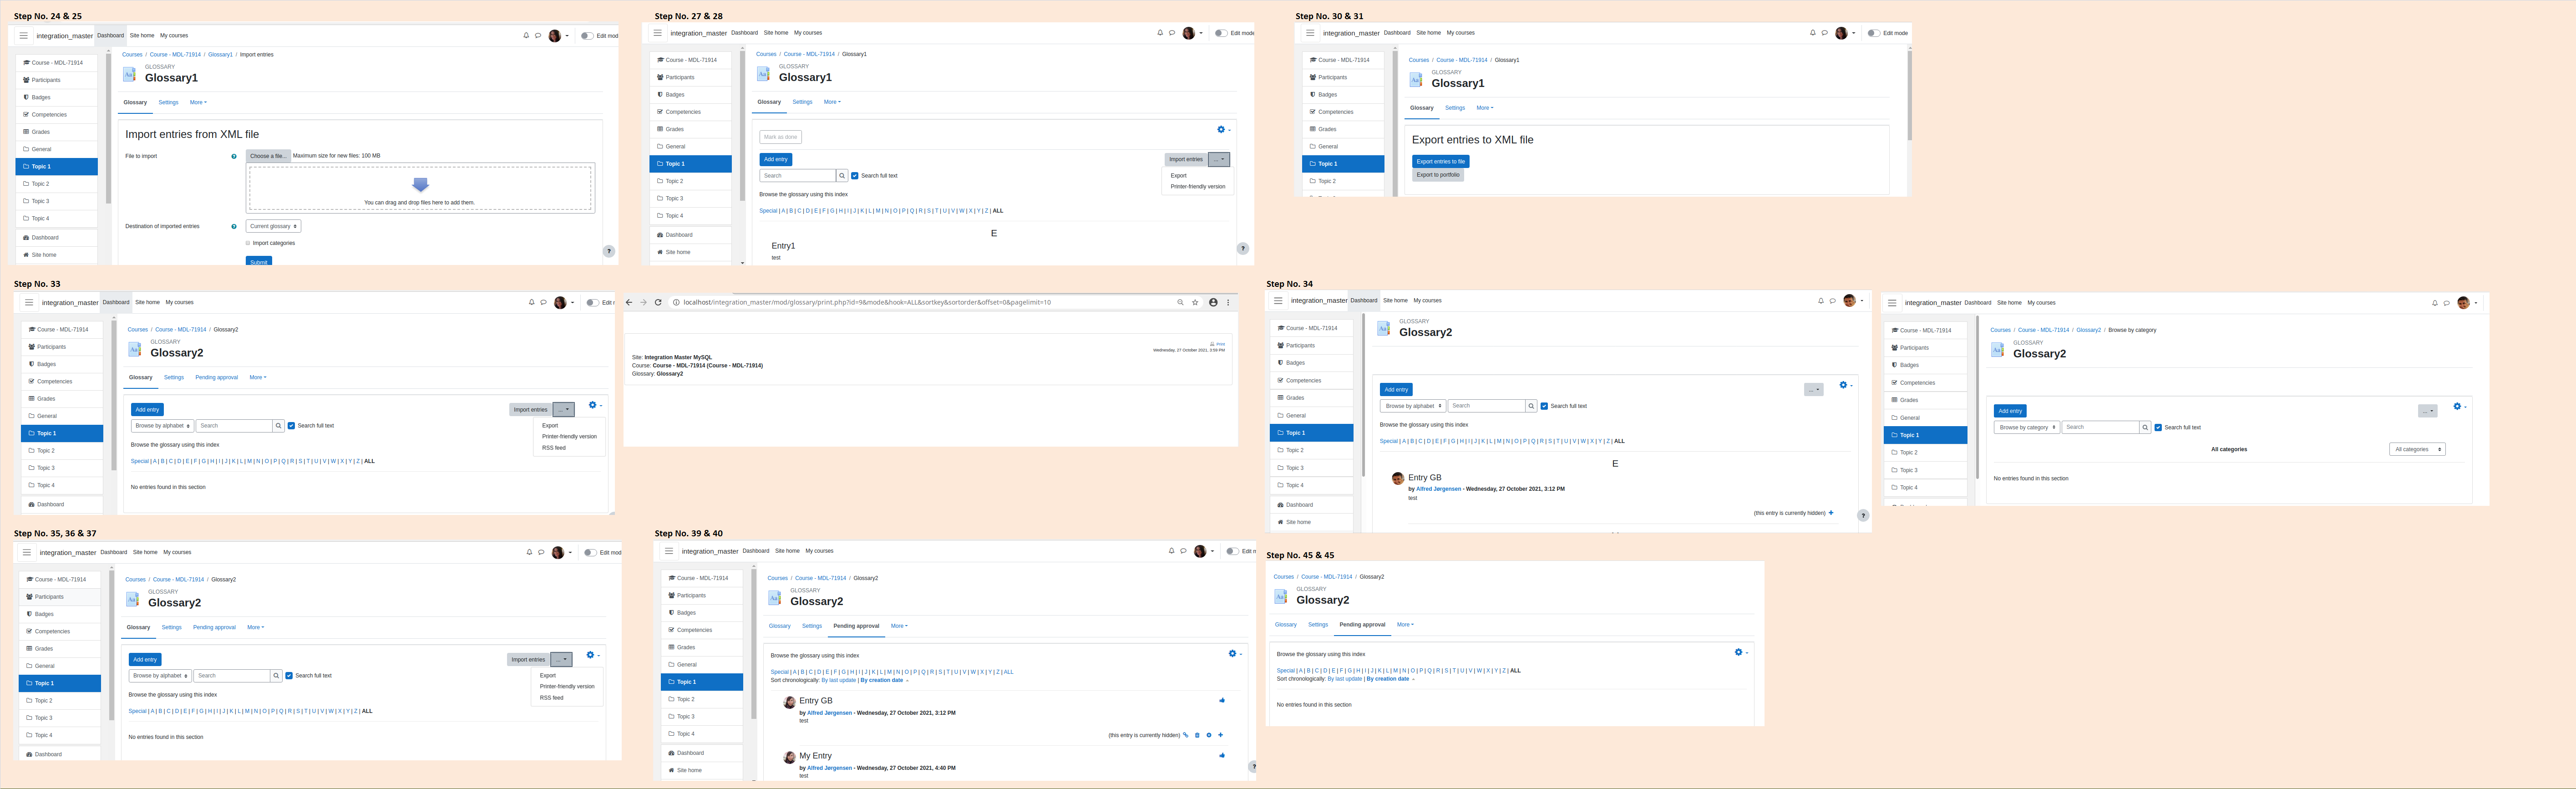Open messages icon in Step 27 & 28 screenshot

pyautogui.click(x=1172, y=33)
